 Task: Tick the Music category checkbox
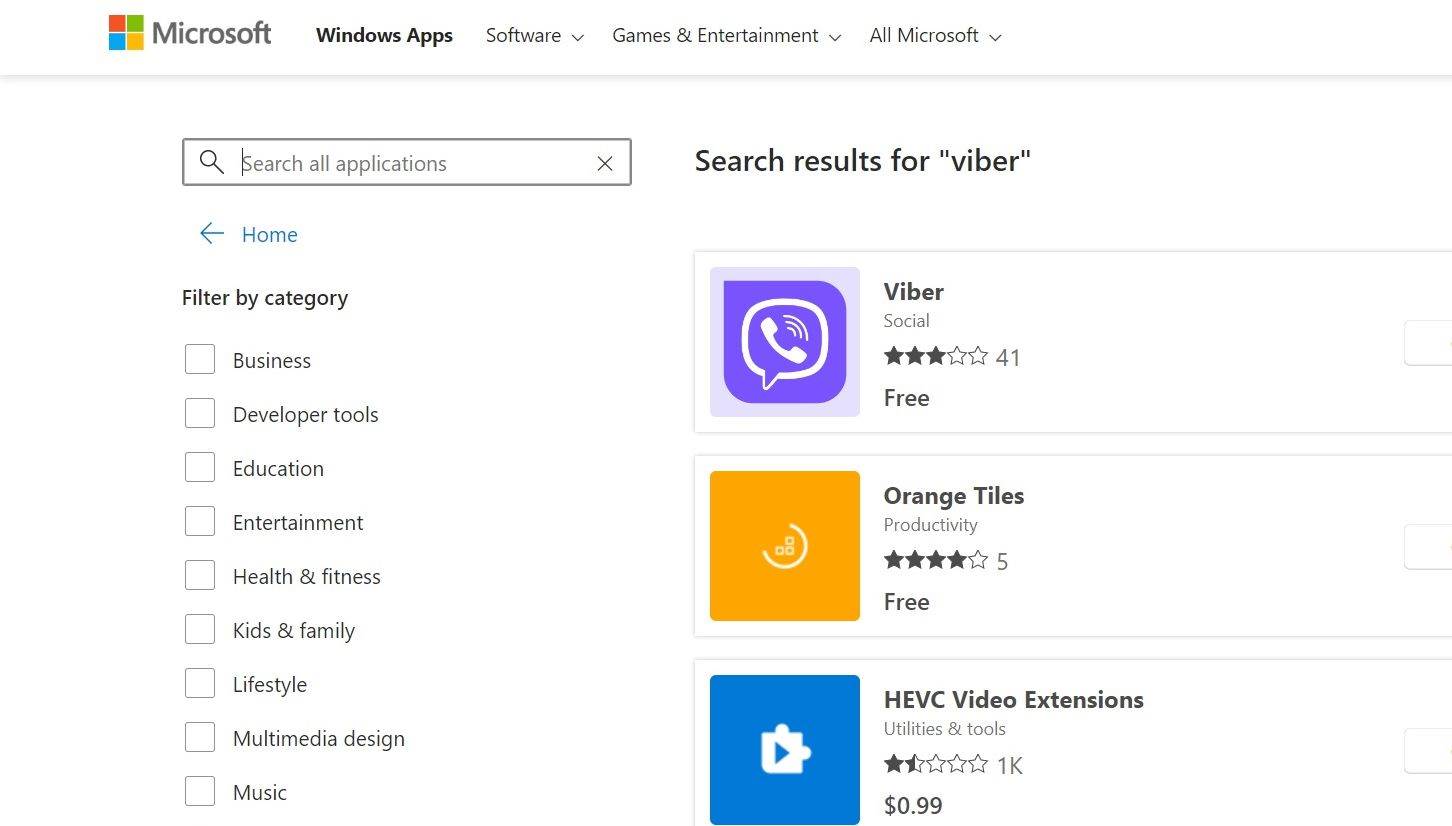tap(200, 791)
